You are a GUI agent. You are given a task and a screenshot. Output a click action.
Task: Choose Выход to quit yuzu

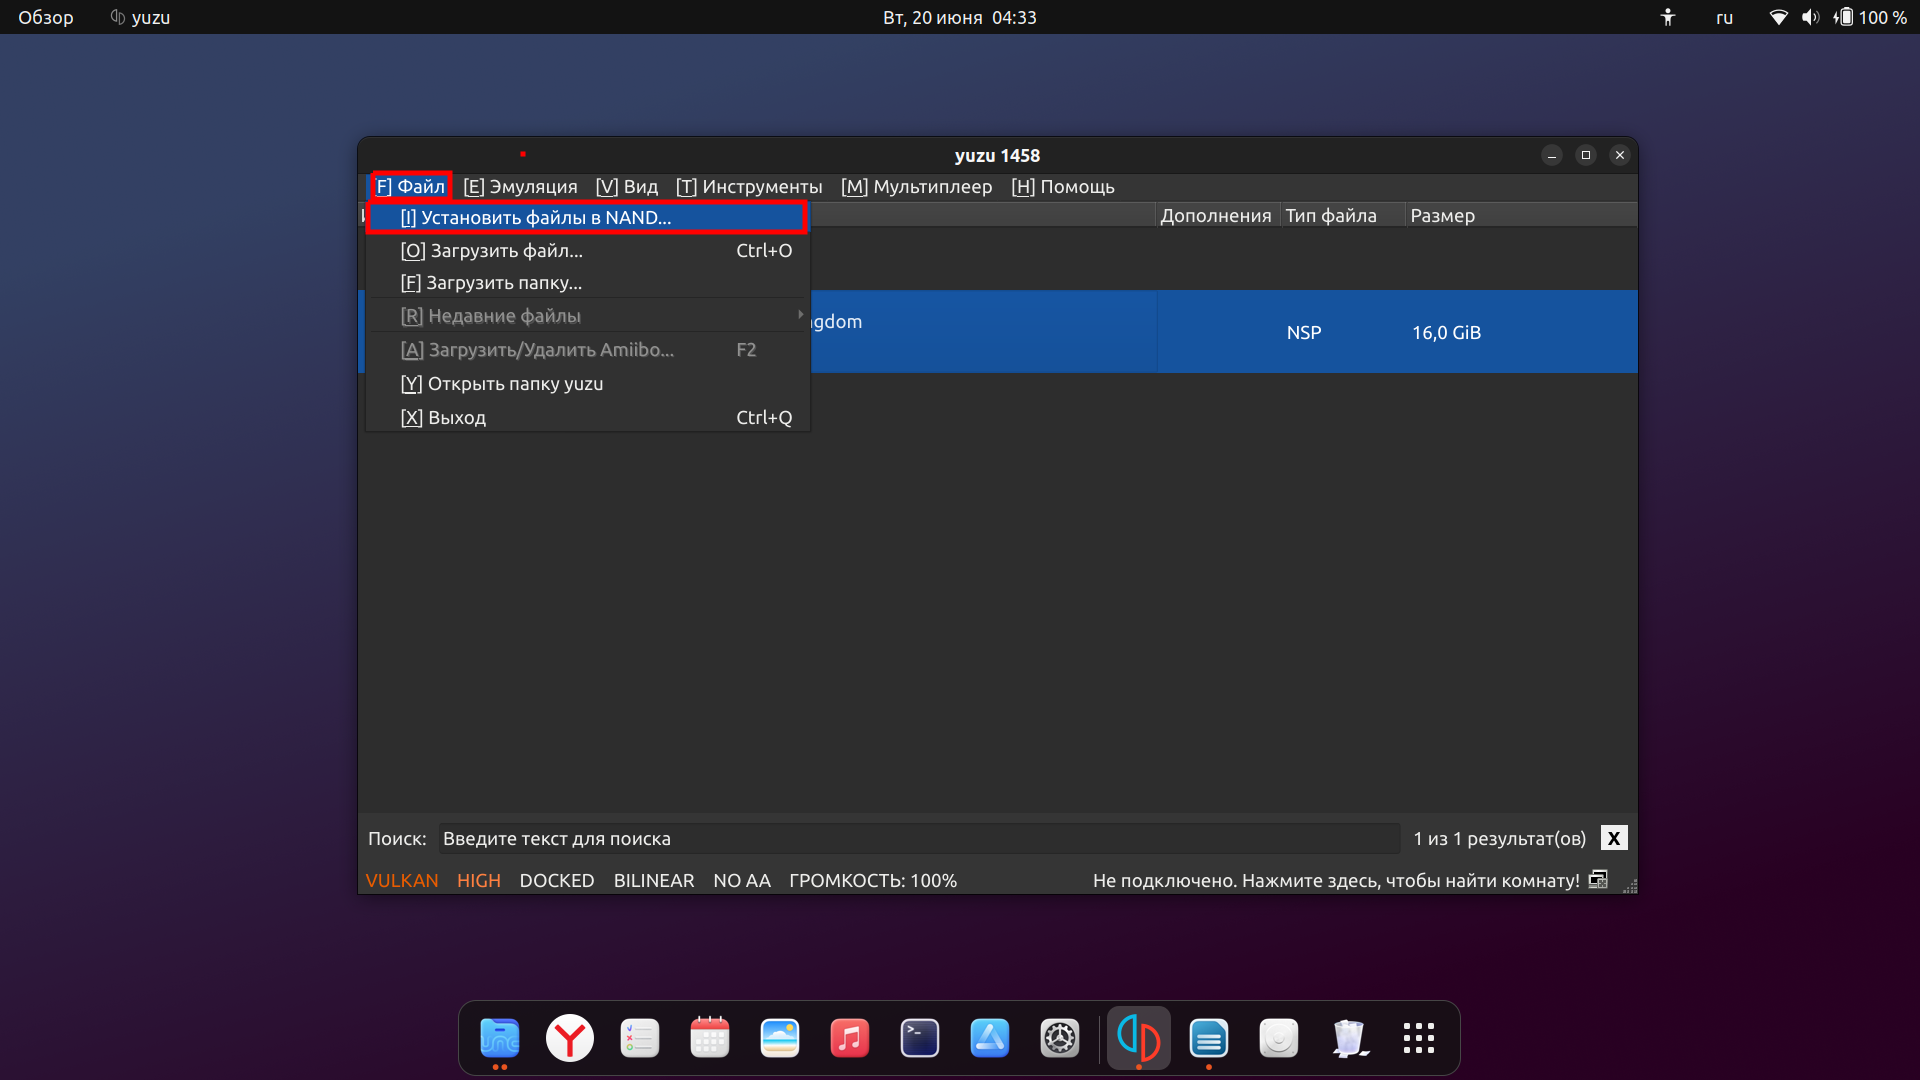click(588, 418)
